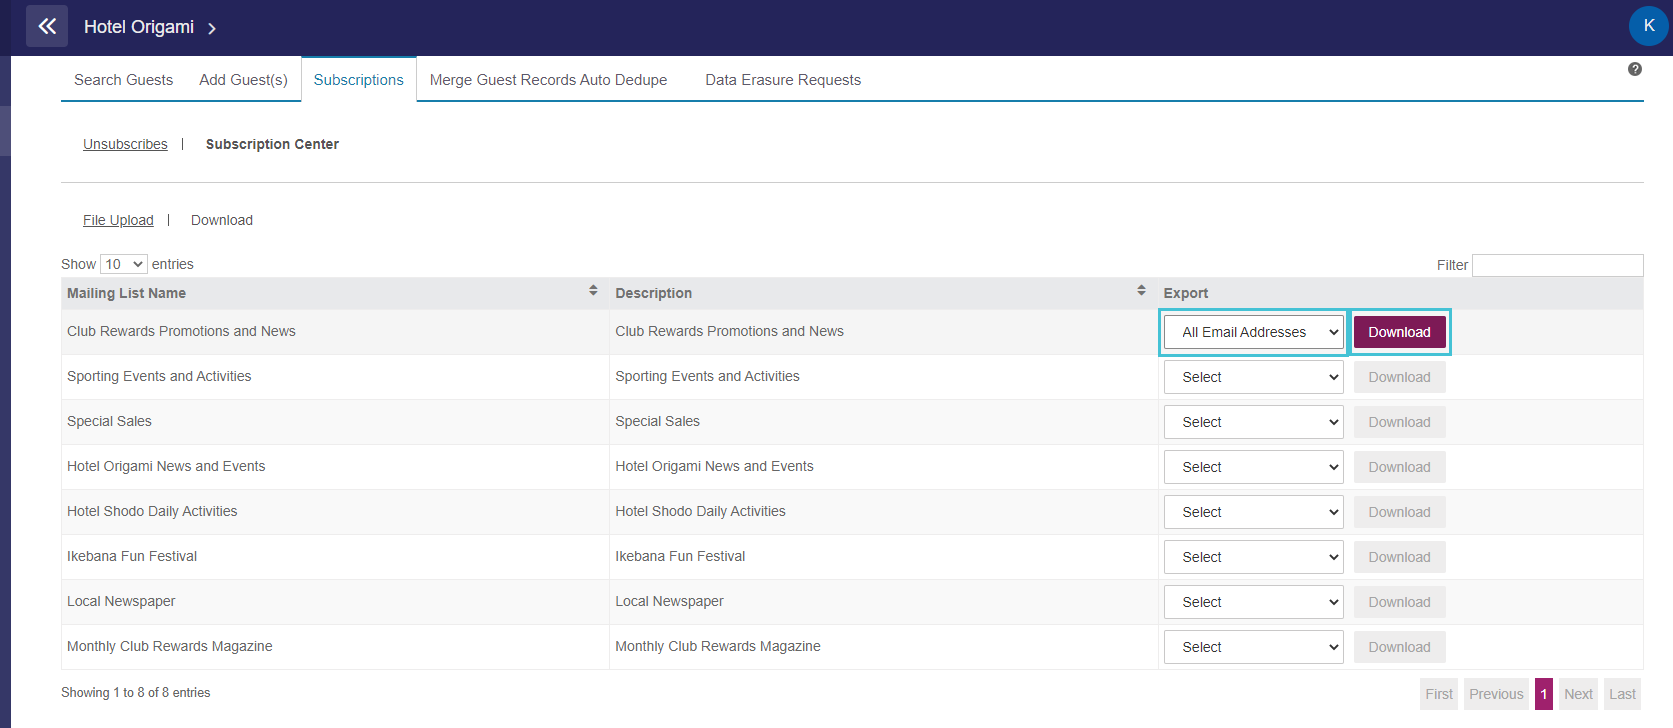1673x728 pixels.
Task: Click 'Club Rewards Promotions and News' mailing list name
Action: (181, 331)
